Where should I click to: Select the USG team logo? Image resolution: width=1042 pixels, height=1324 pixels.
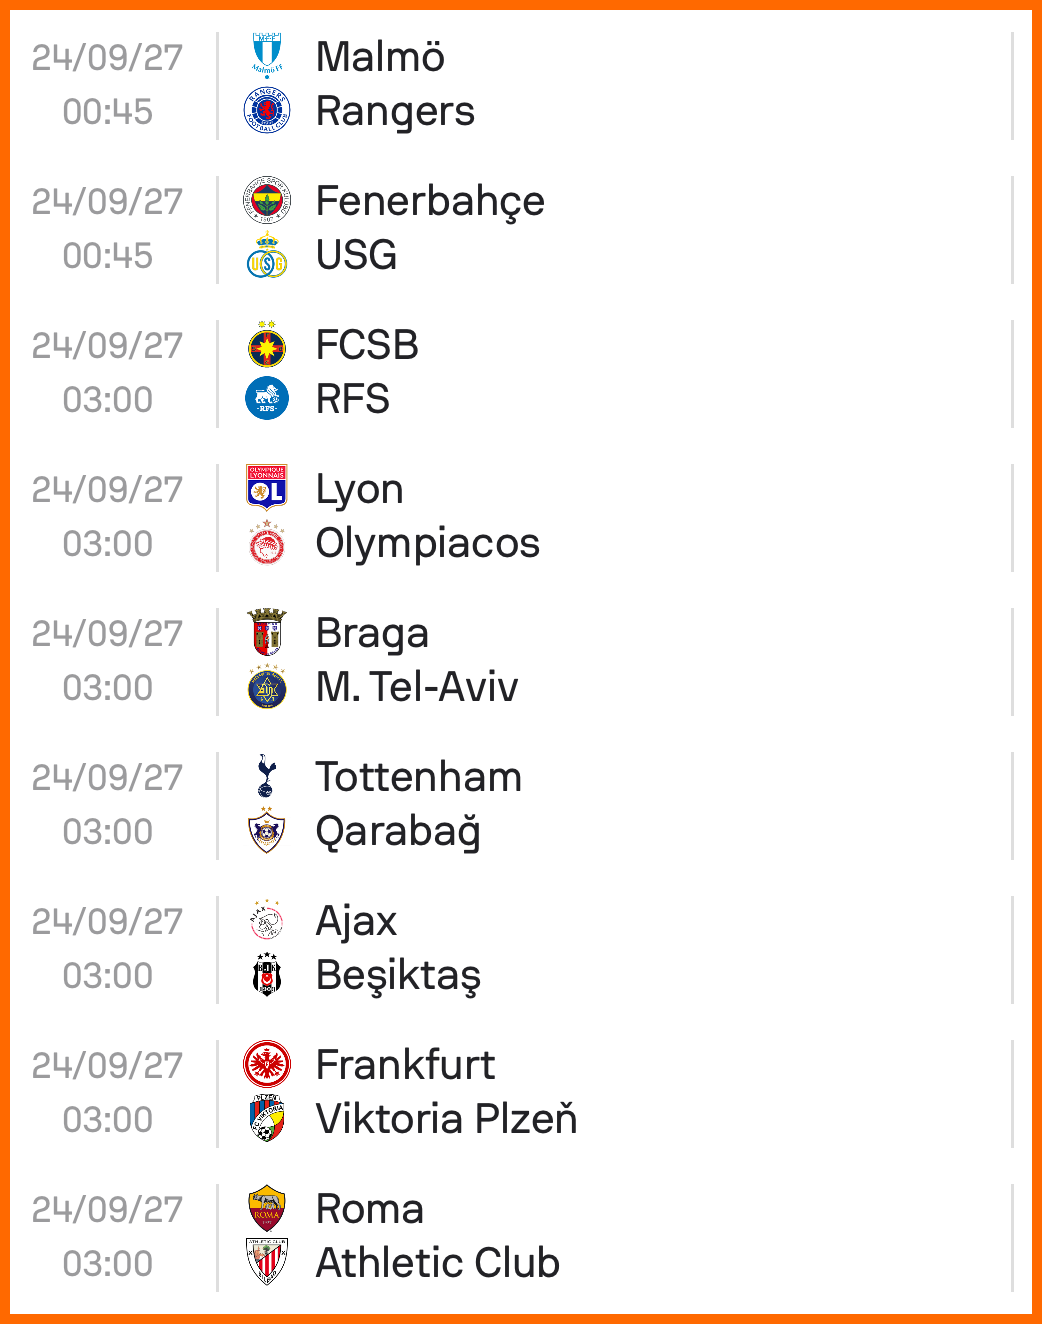267,255
